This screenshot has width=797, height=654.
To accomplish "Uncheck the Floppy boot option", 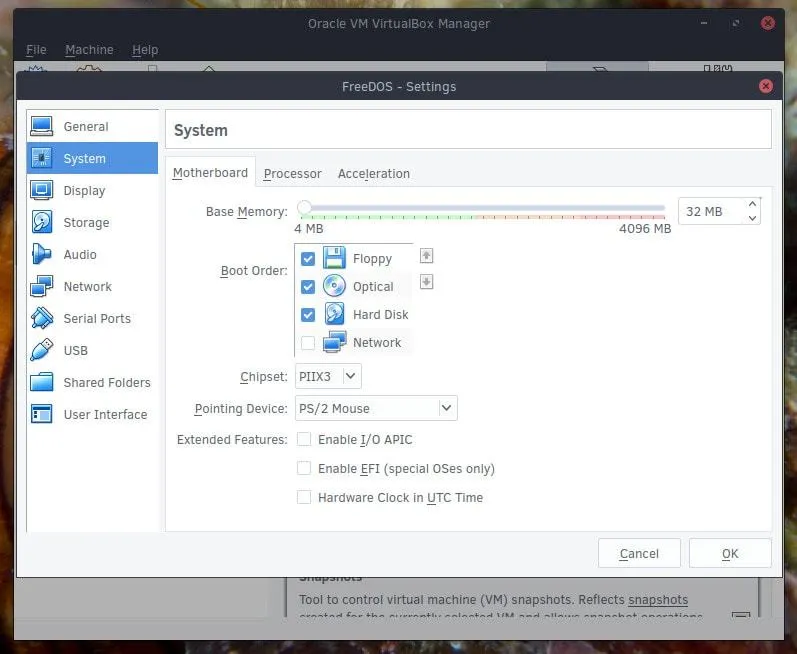I will (308, 259).
